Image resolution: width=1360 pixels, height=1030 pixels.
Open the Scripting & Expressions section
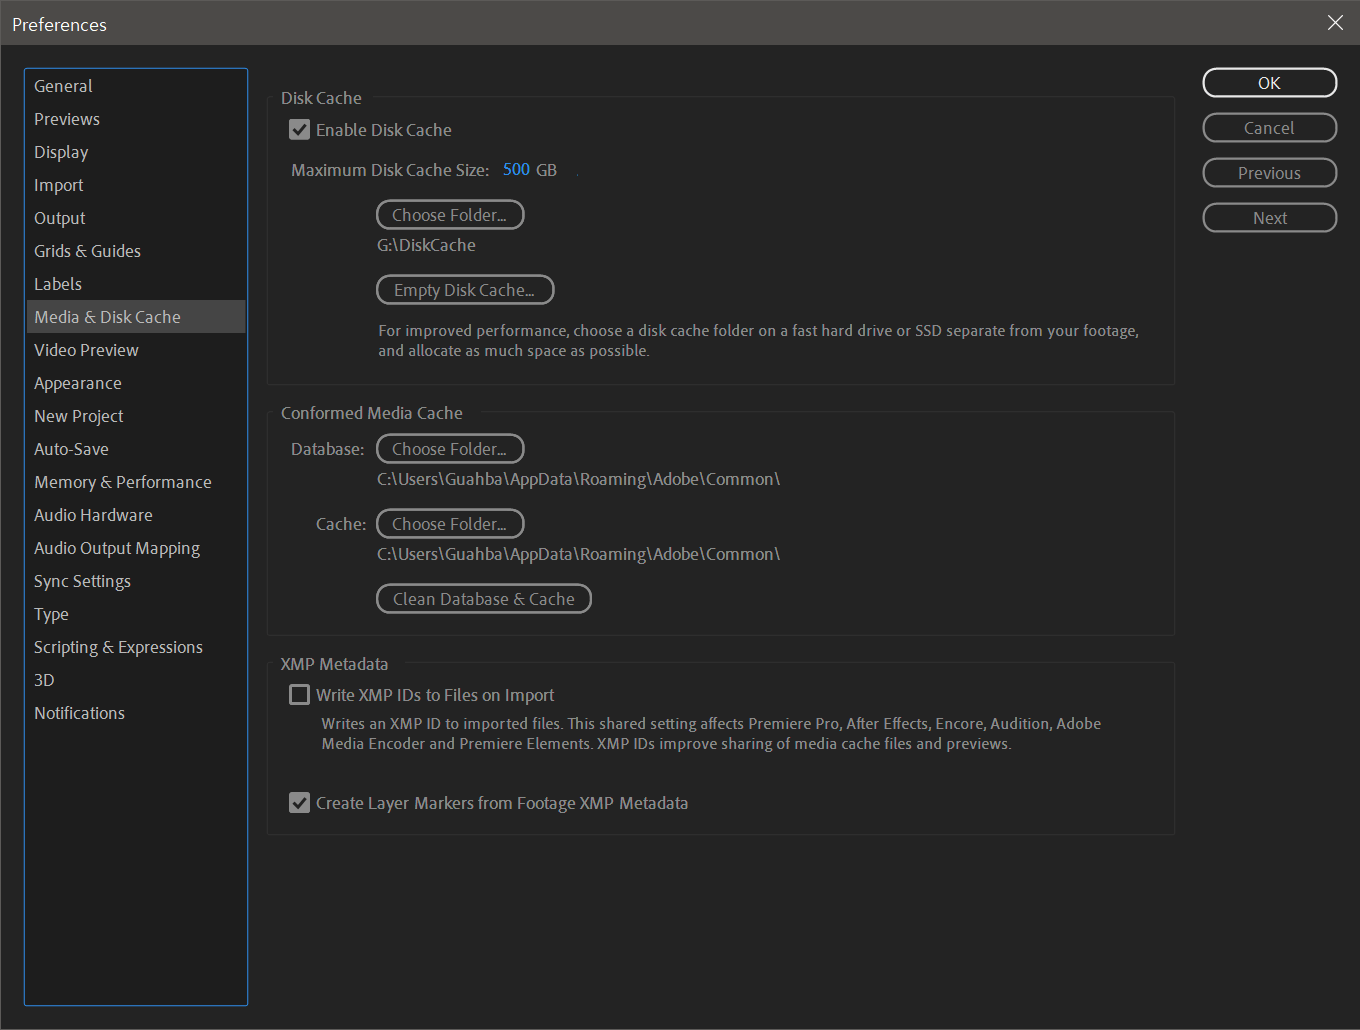(118, 646)
